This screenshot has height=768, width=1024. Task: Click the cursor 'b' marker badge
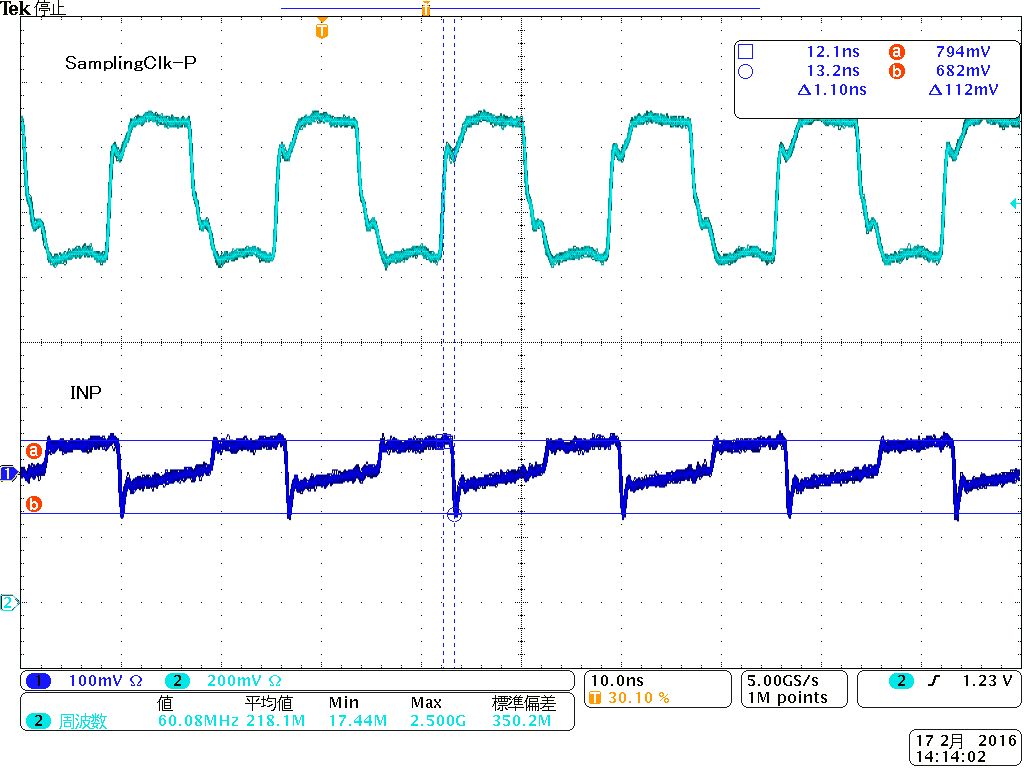click(32, 505)
